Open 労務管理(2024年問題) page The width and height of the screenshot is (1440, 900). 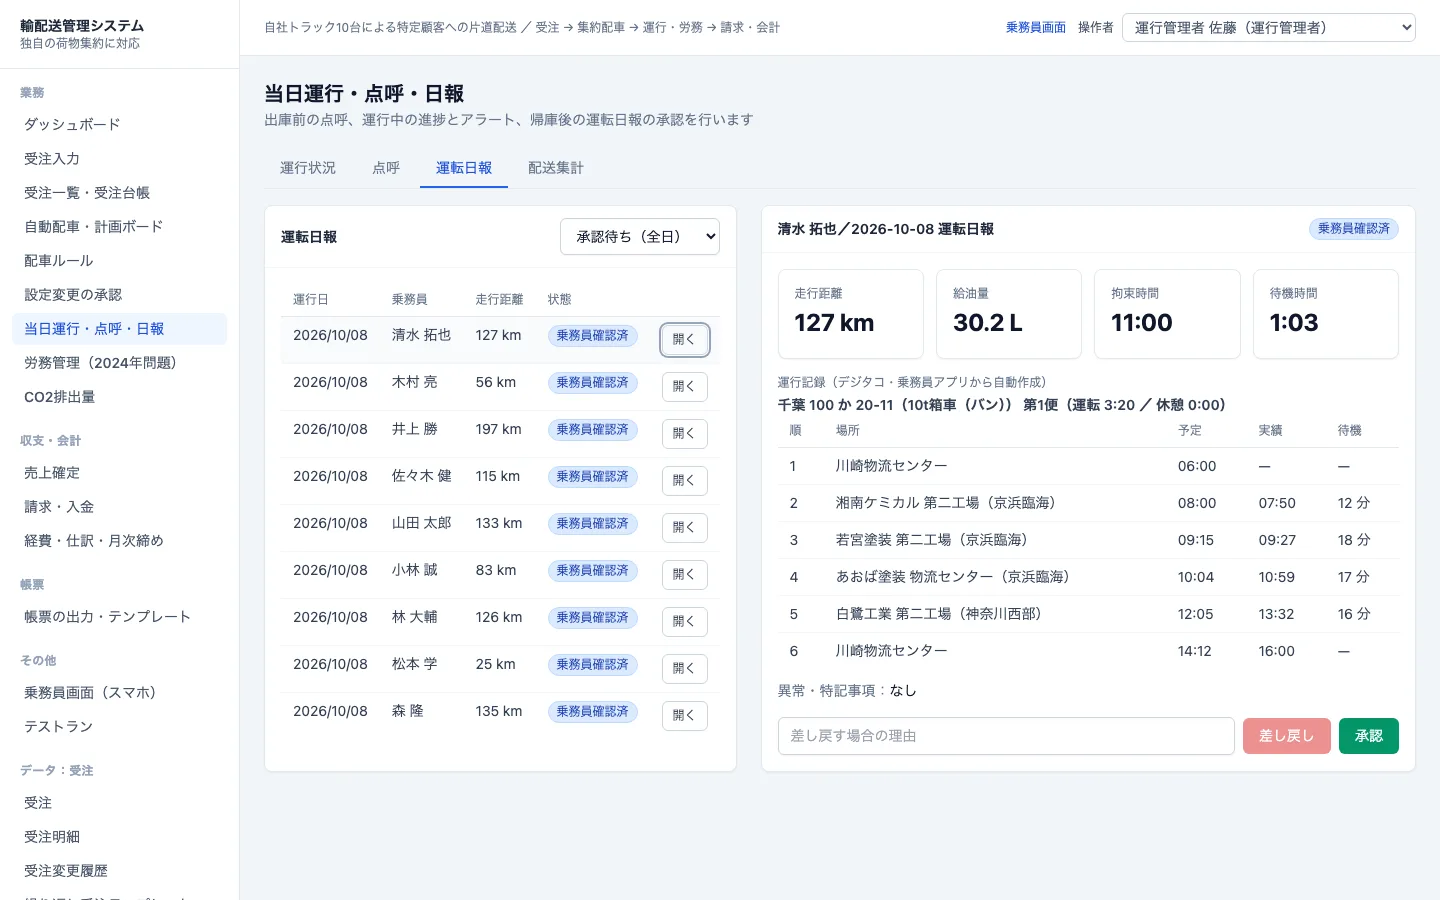[x=120, y=363]
